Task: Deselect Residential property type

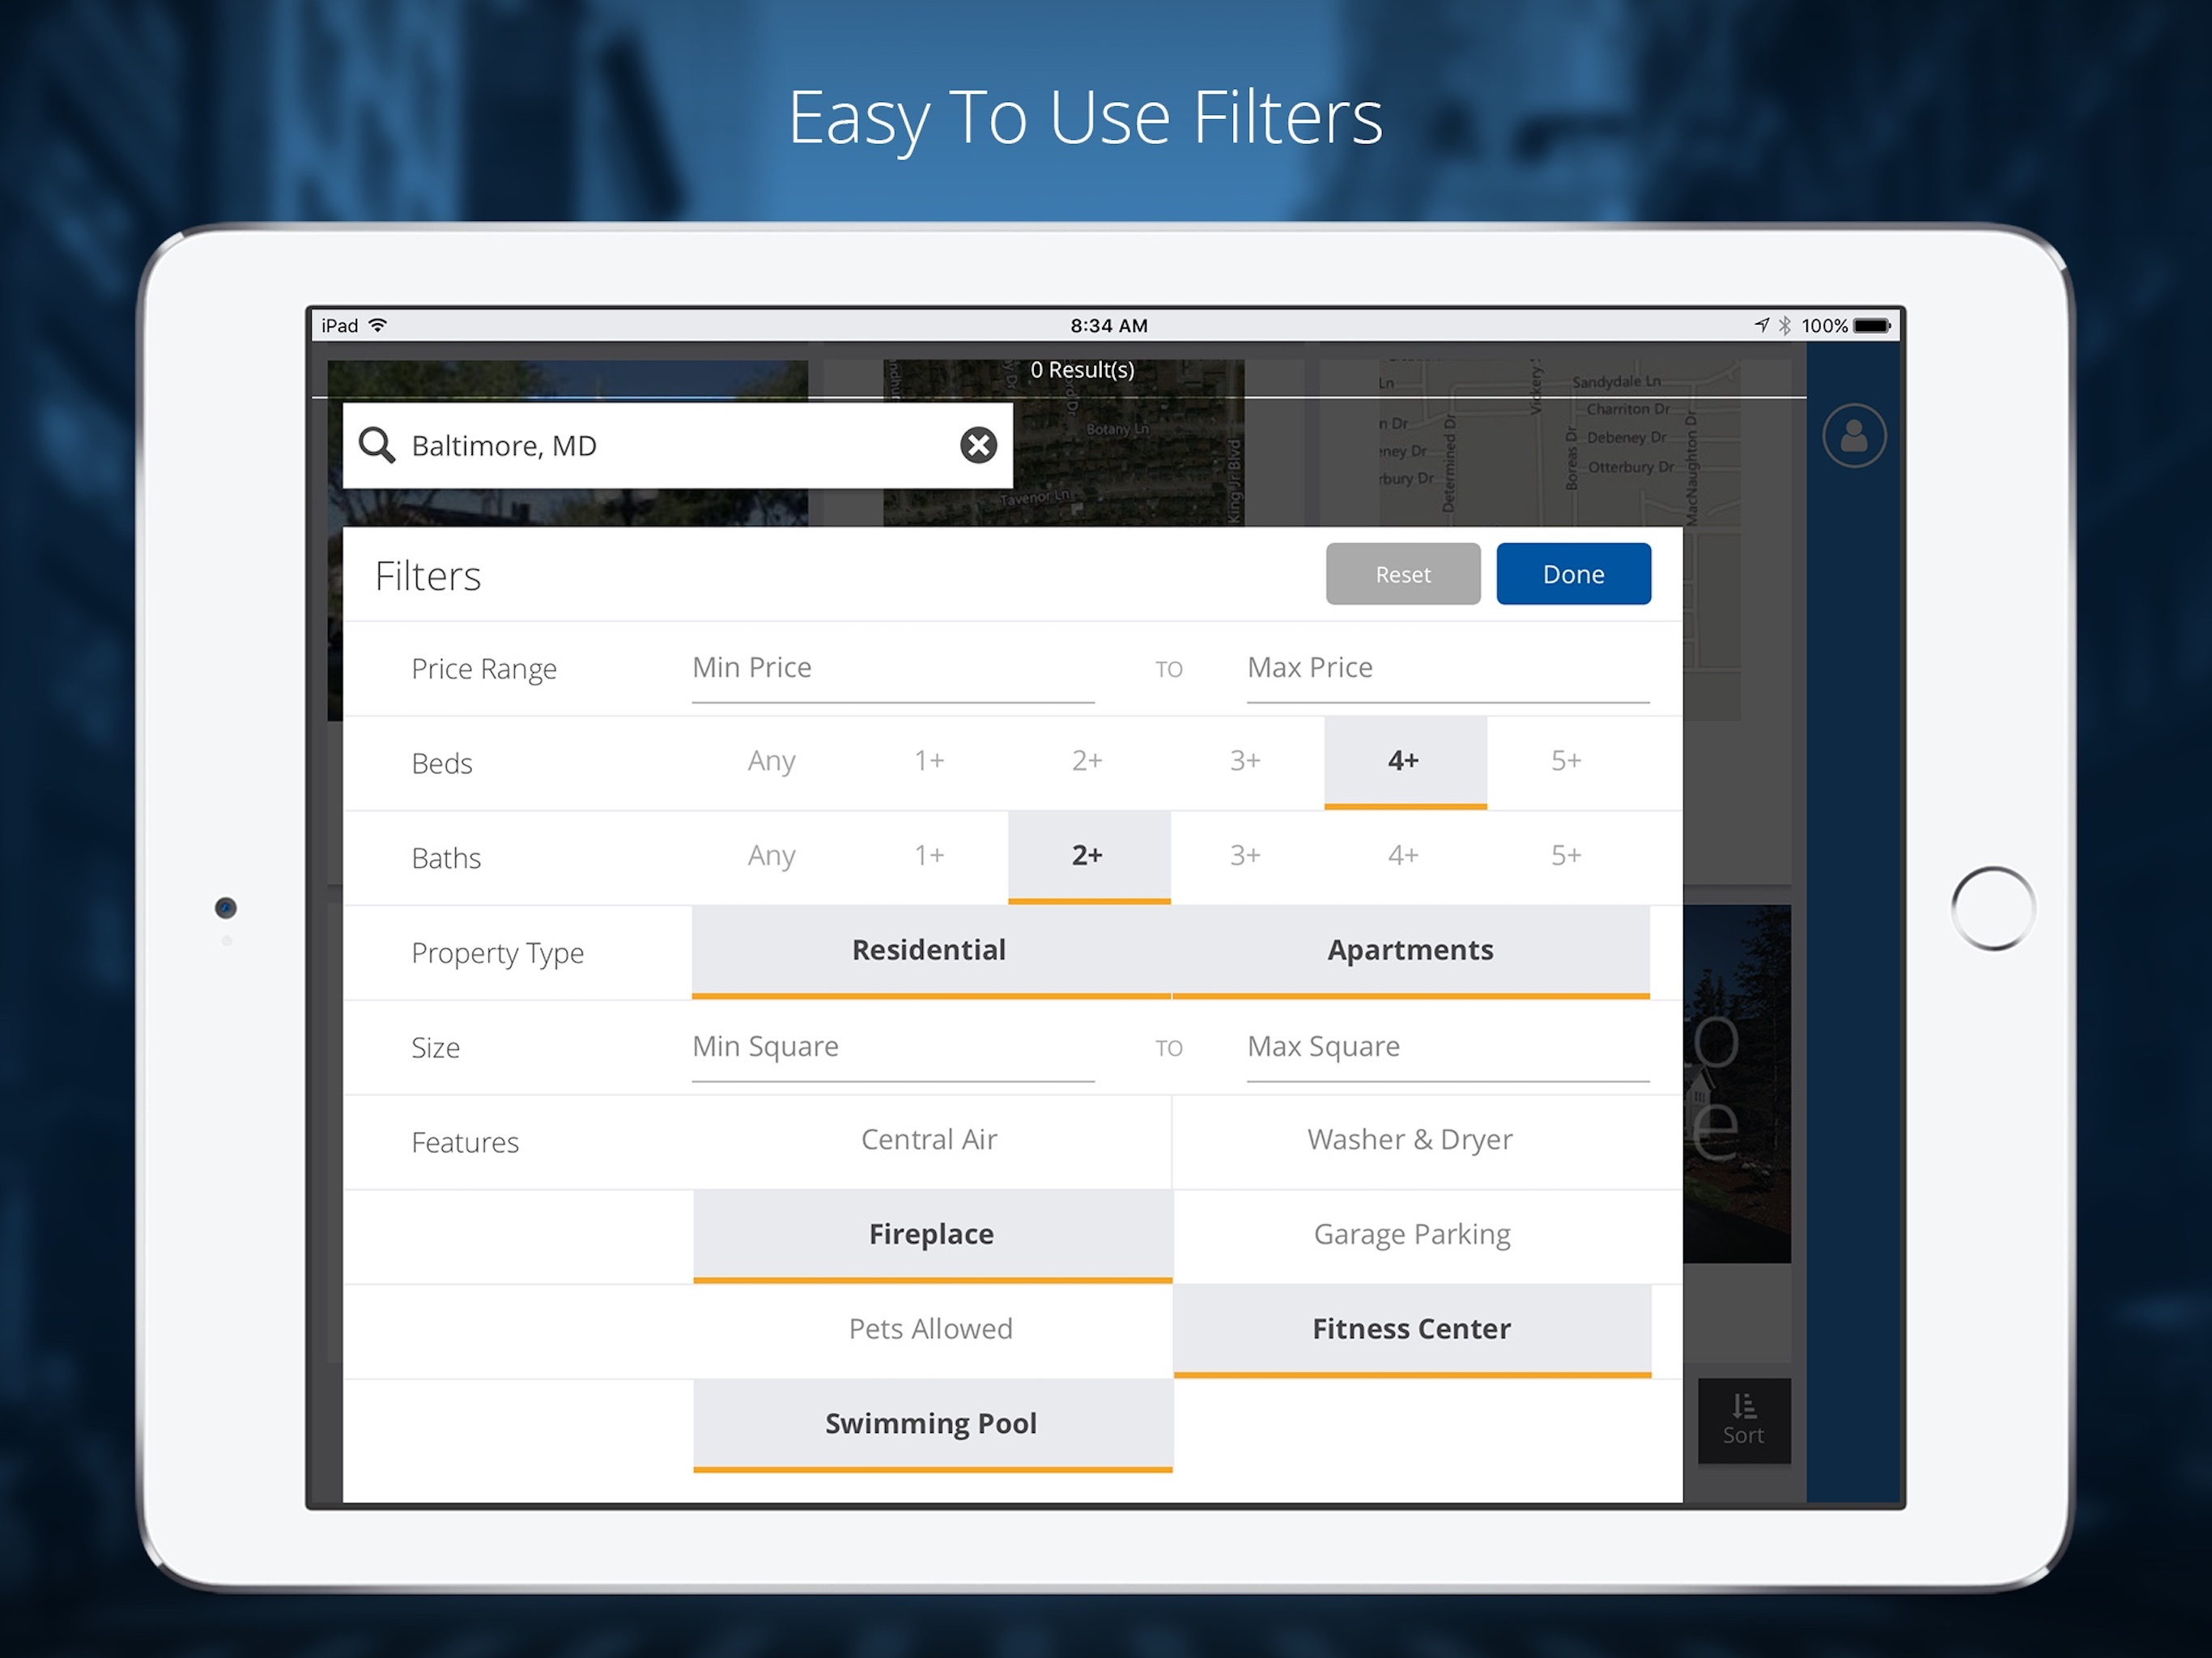Action: point(929,950)
